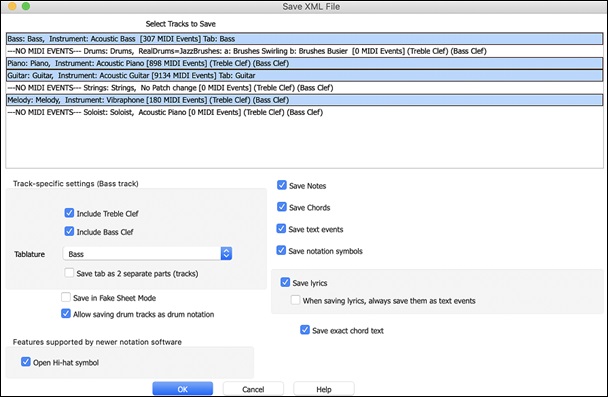Uncheck Save text events
The width and height of the screenshot is (608, 397).
pyautogui.click(x=282, y=229)
